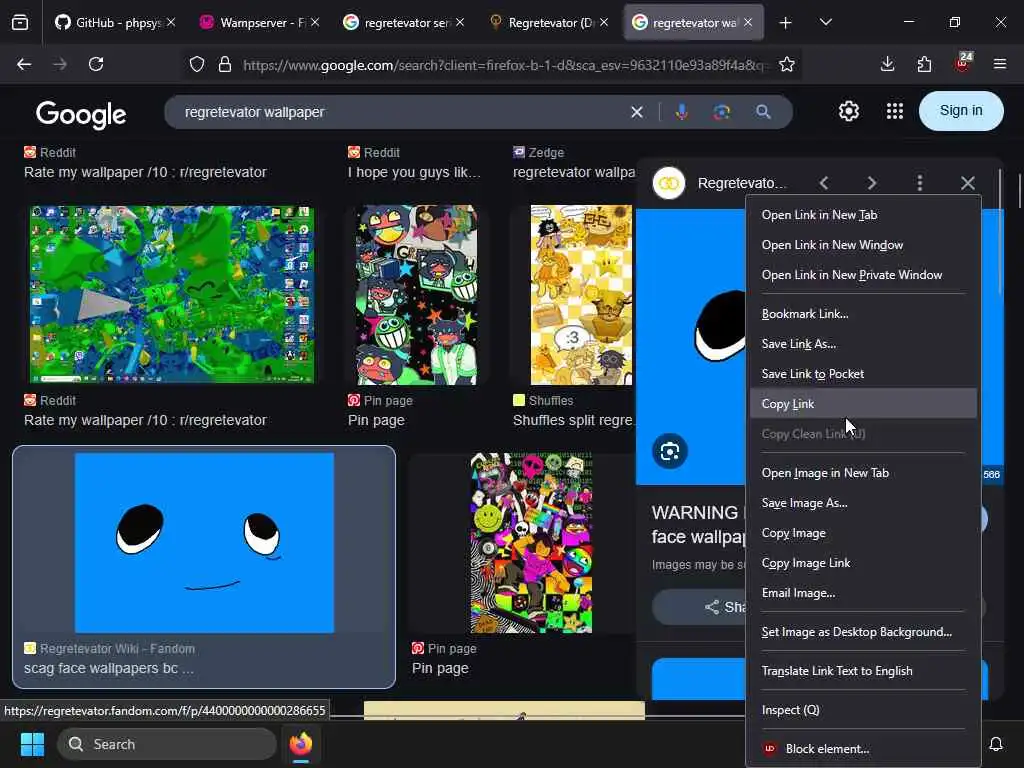Search preview image with Lens button
The image size is (1024, 768).
[669, 451]
